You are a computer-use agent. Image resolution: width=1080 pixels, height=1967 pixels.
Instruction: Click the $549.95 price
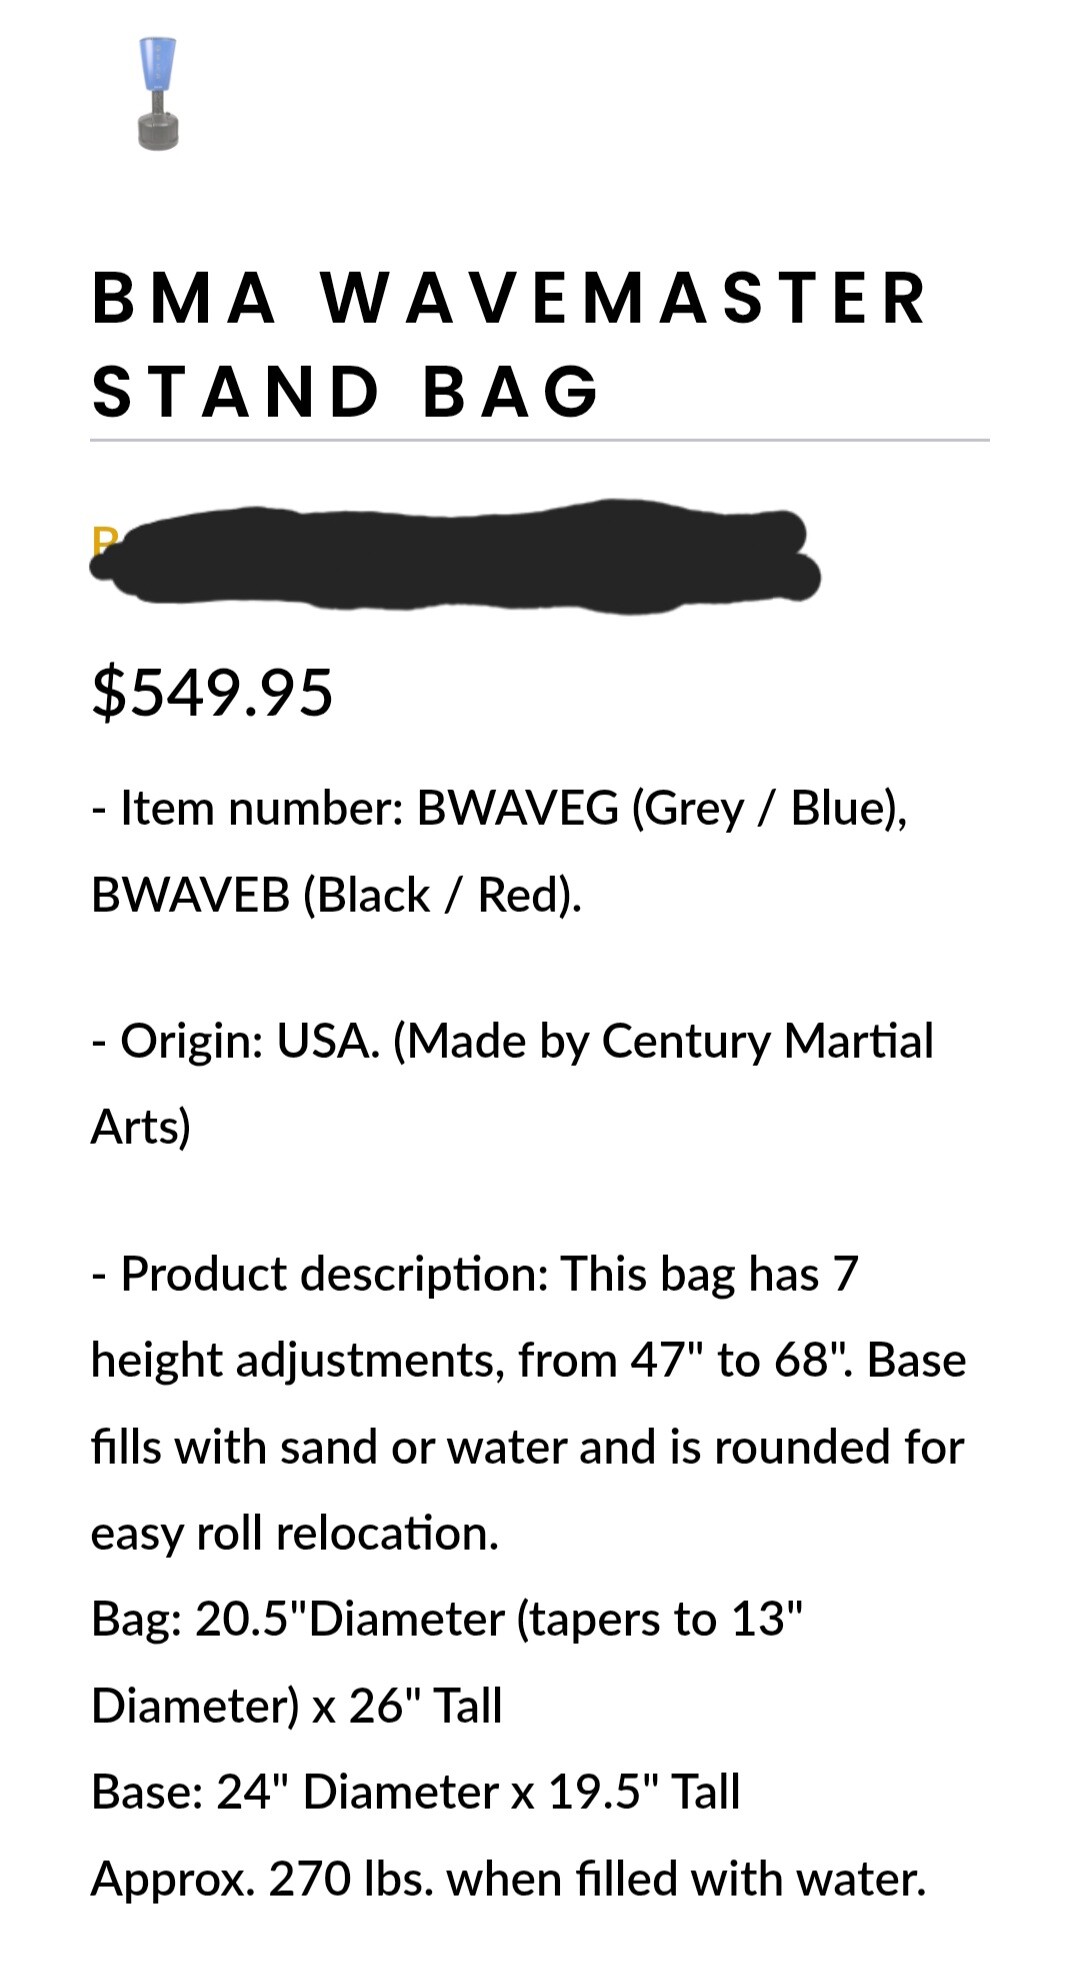point(212,692)
